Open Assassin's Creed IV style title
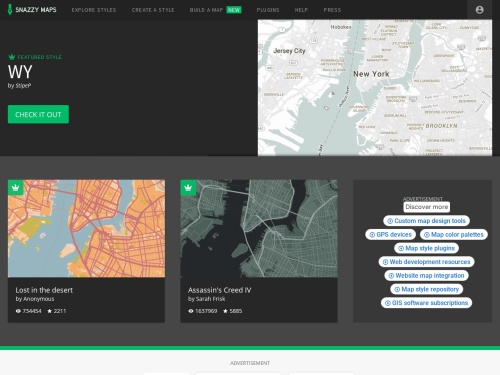This screenshot has height=375, width=500. pos(219,290)
